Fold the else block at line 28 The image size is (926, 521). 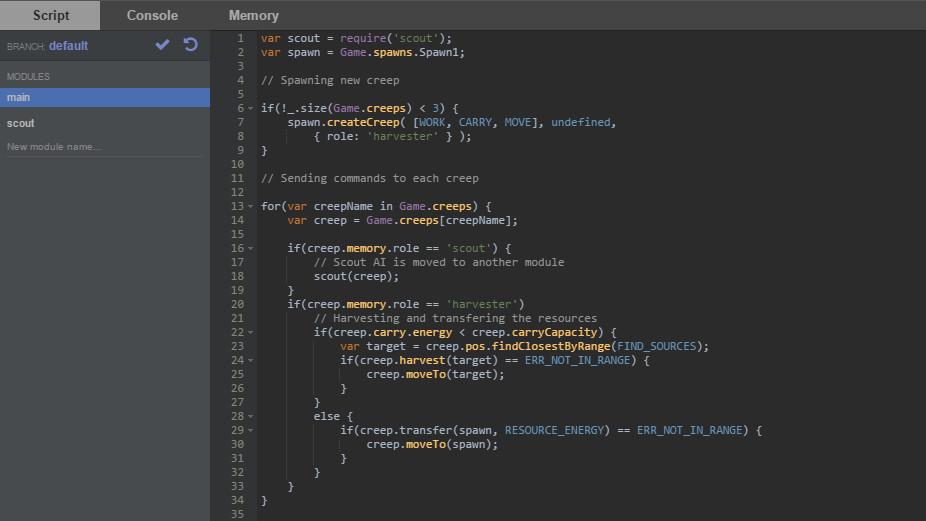[x=250, y=416]
